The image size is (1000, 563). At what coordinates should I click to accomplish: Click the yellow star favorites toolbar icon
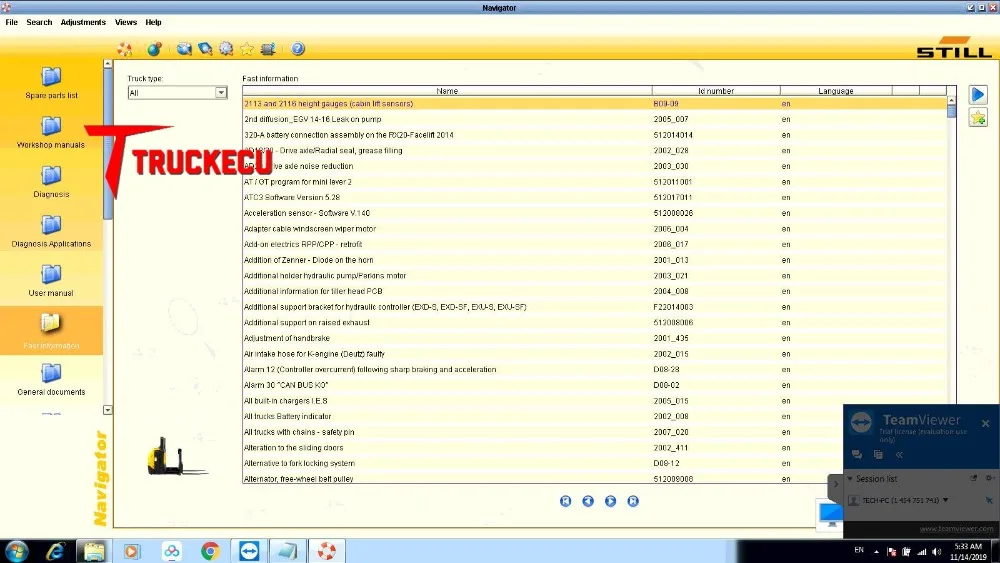247,48
